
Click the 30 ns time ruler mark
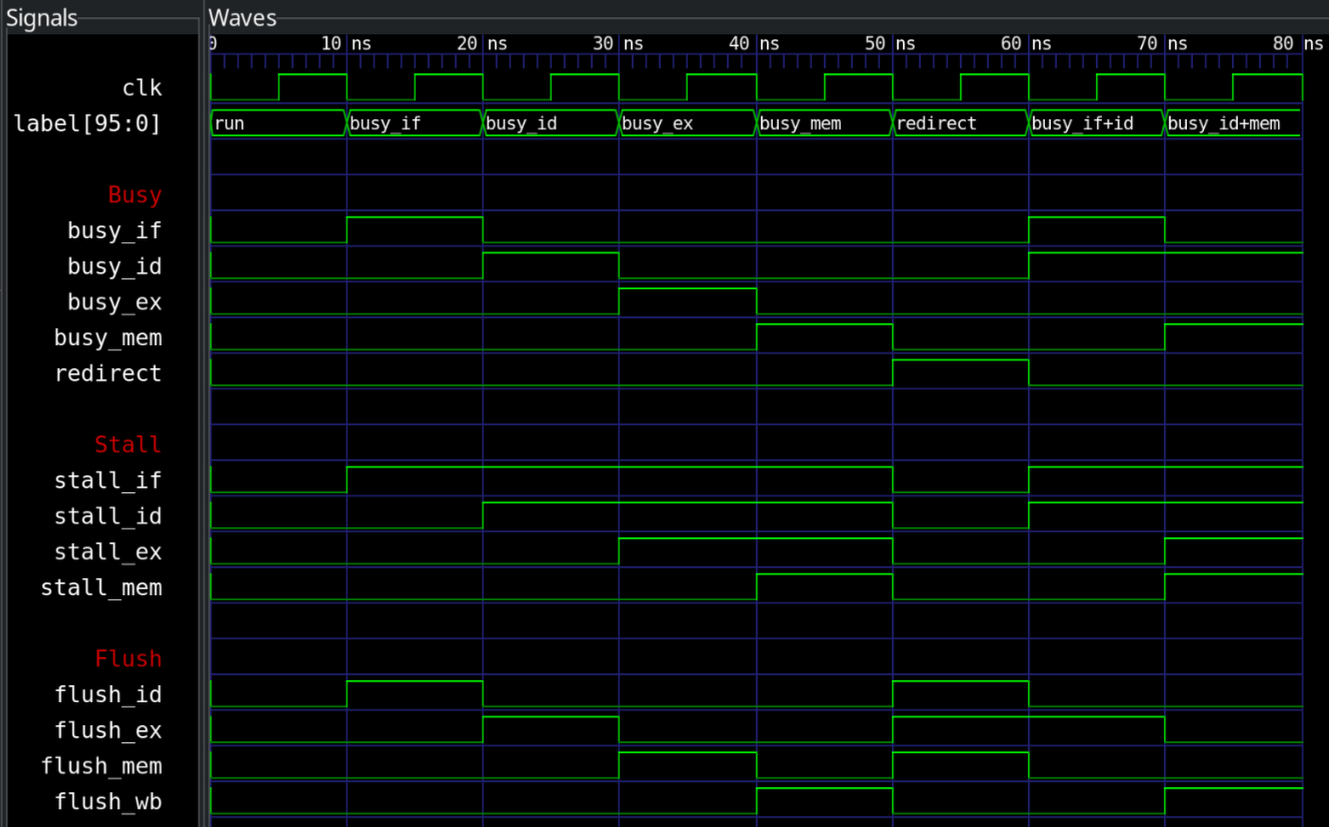(619, 44)
